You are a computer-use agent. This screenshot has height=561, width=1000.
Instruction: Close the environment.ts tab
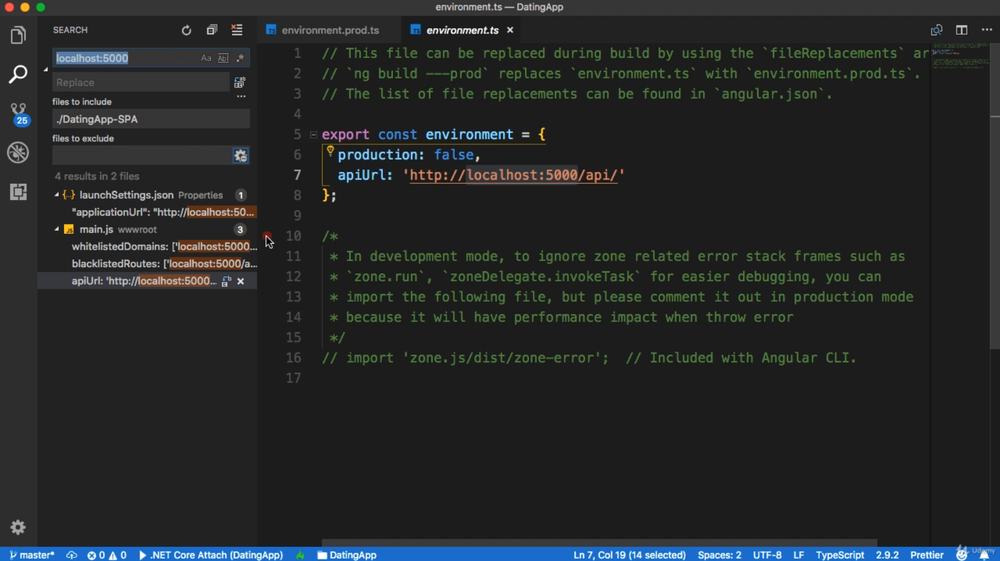(510, 30)
